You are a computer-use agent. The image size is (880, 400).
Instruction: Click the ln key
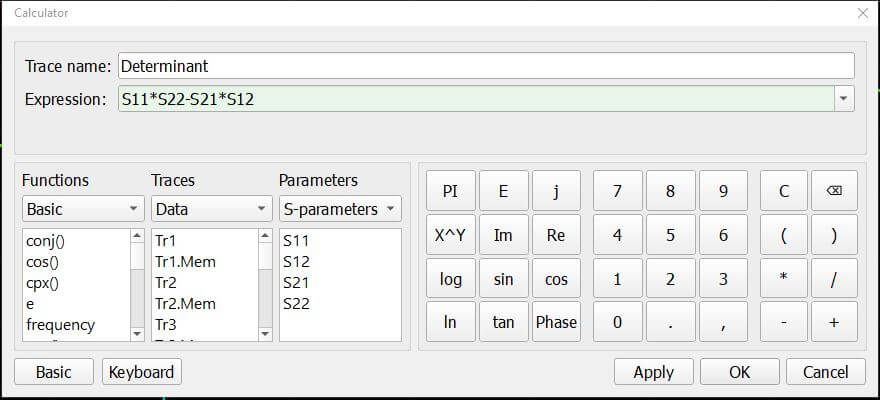pos(451,321)
